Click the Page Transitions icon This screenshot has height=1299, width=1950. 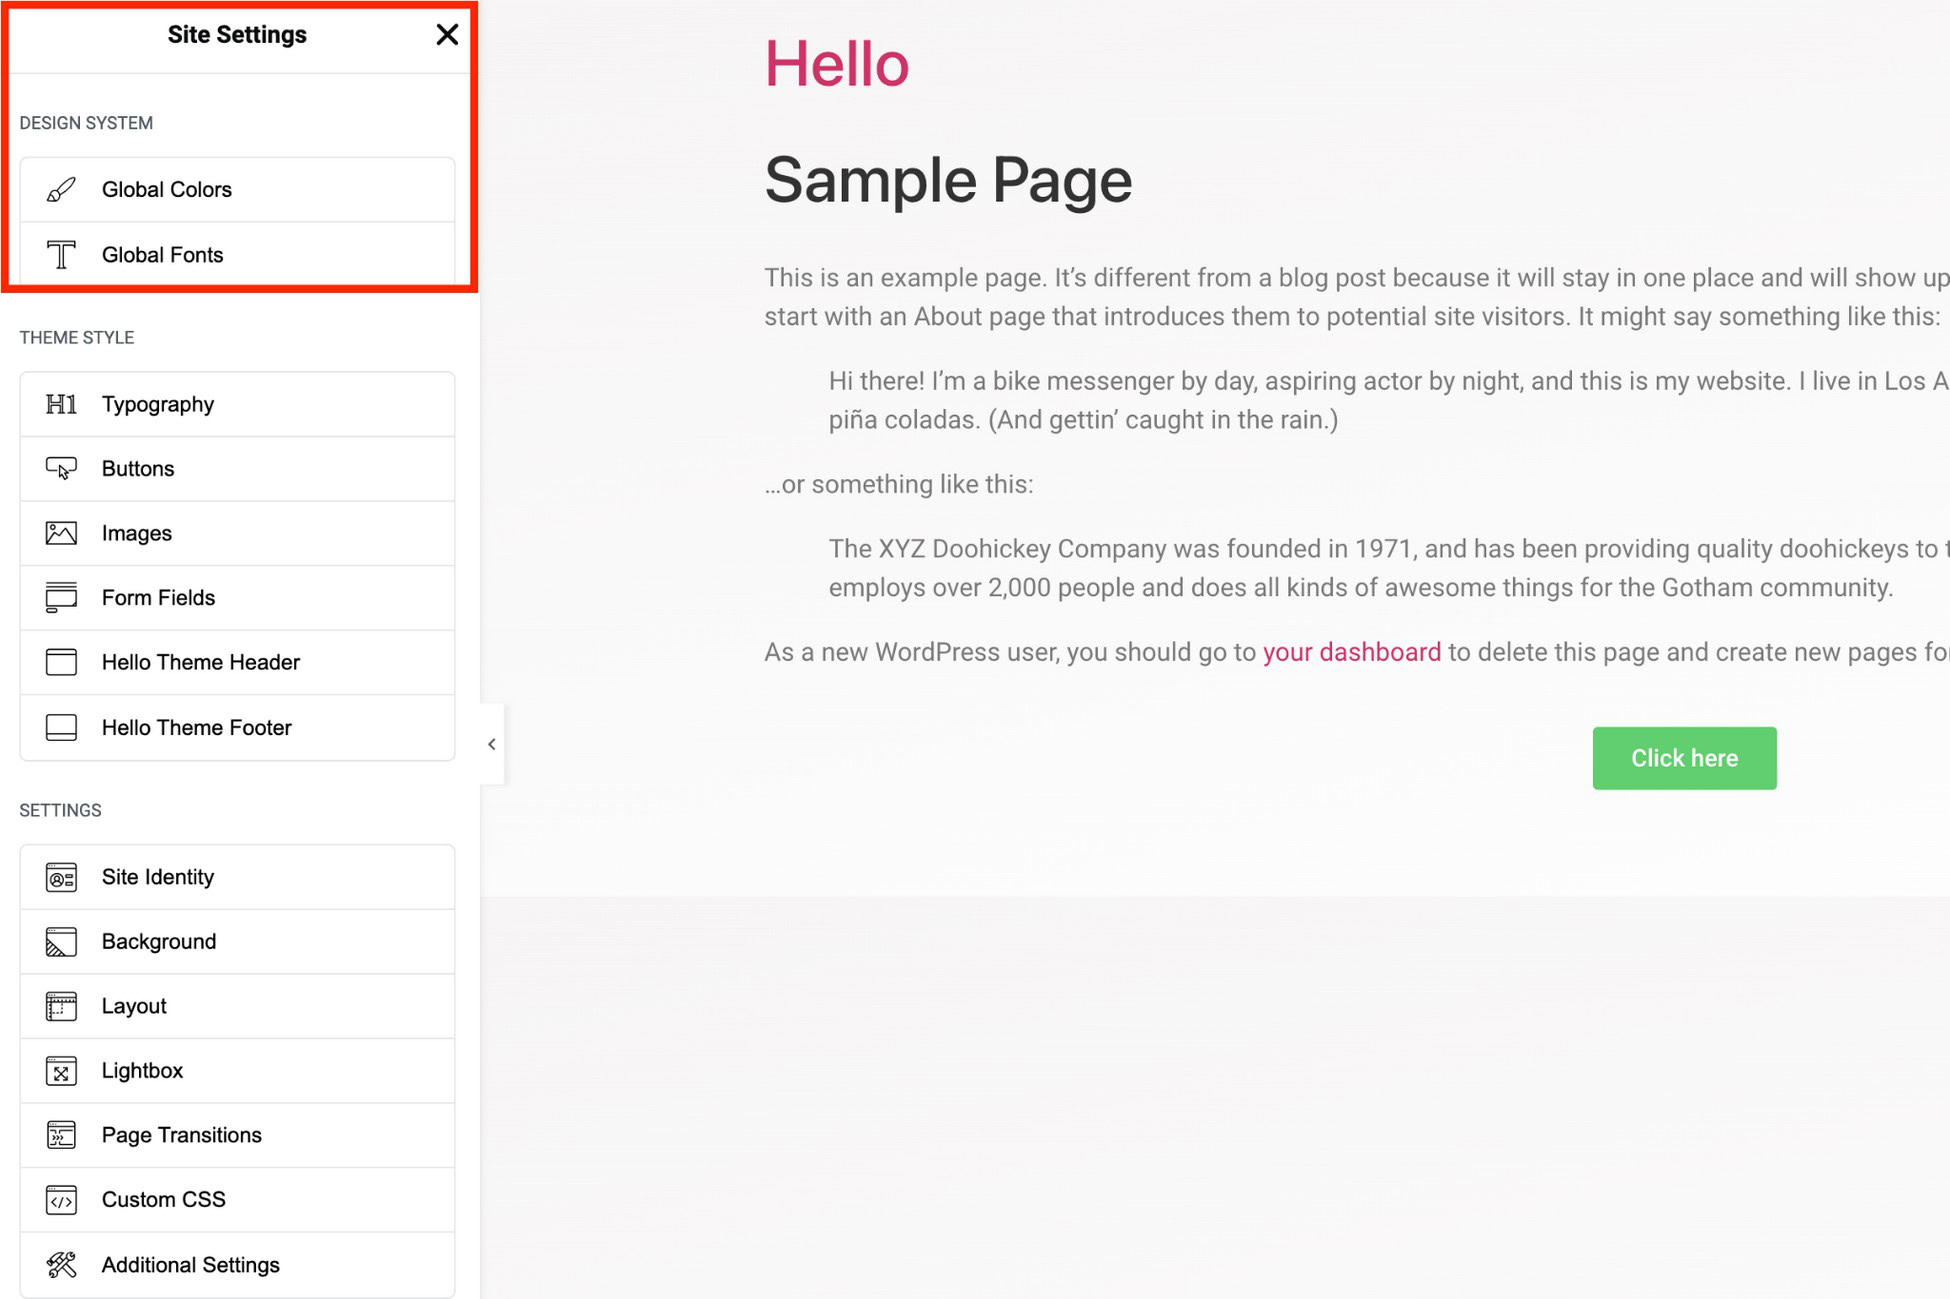pyautogui.click(x=61, y=1135)
